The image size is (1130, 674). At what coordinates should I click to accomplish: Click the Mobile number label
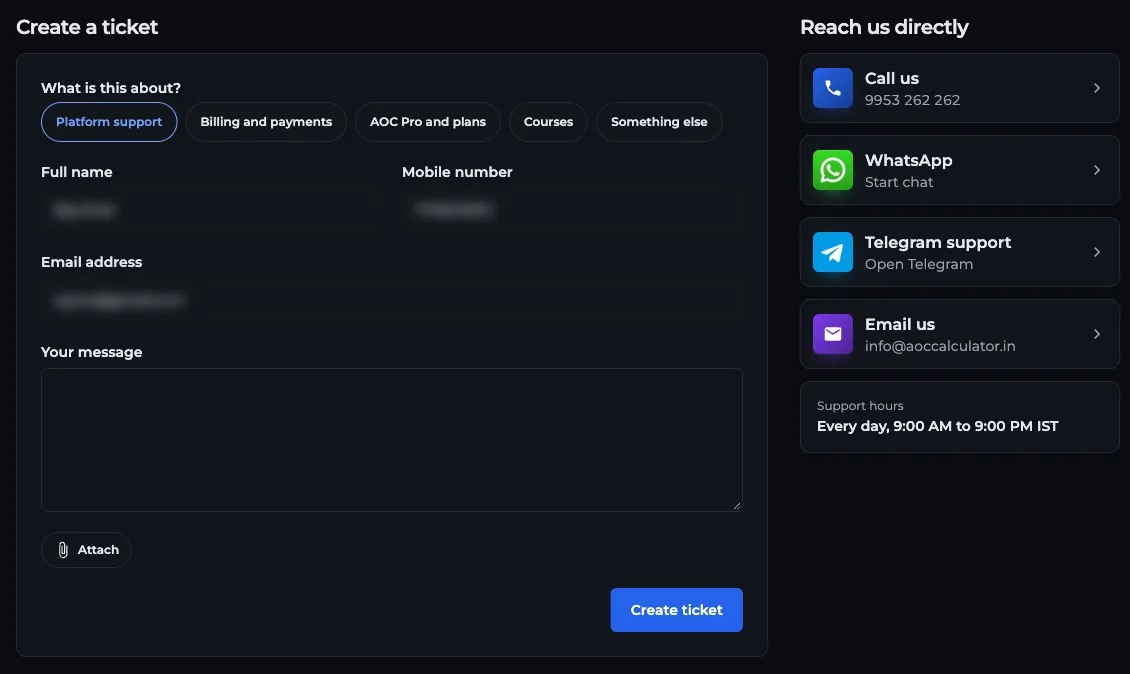coord(457,172)
